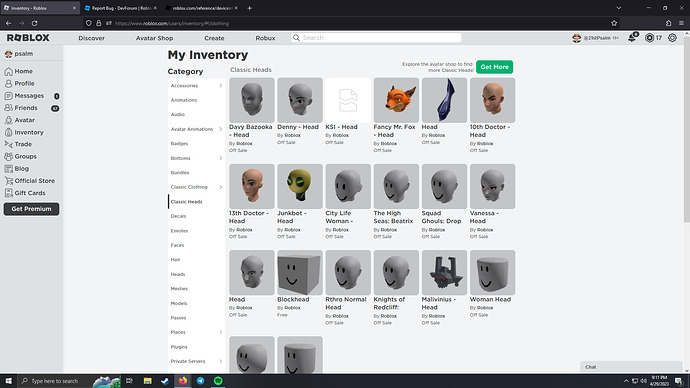Click the search magnifier icon
Viewport: 690px width, 388px height.
click(297, 38)
